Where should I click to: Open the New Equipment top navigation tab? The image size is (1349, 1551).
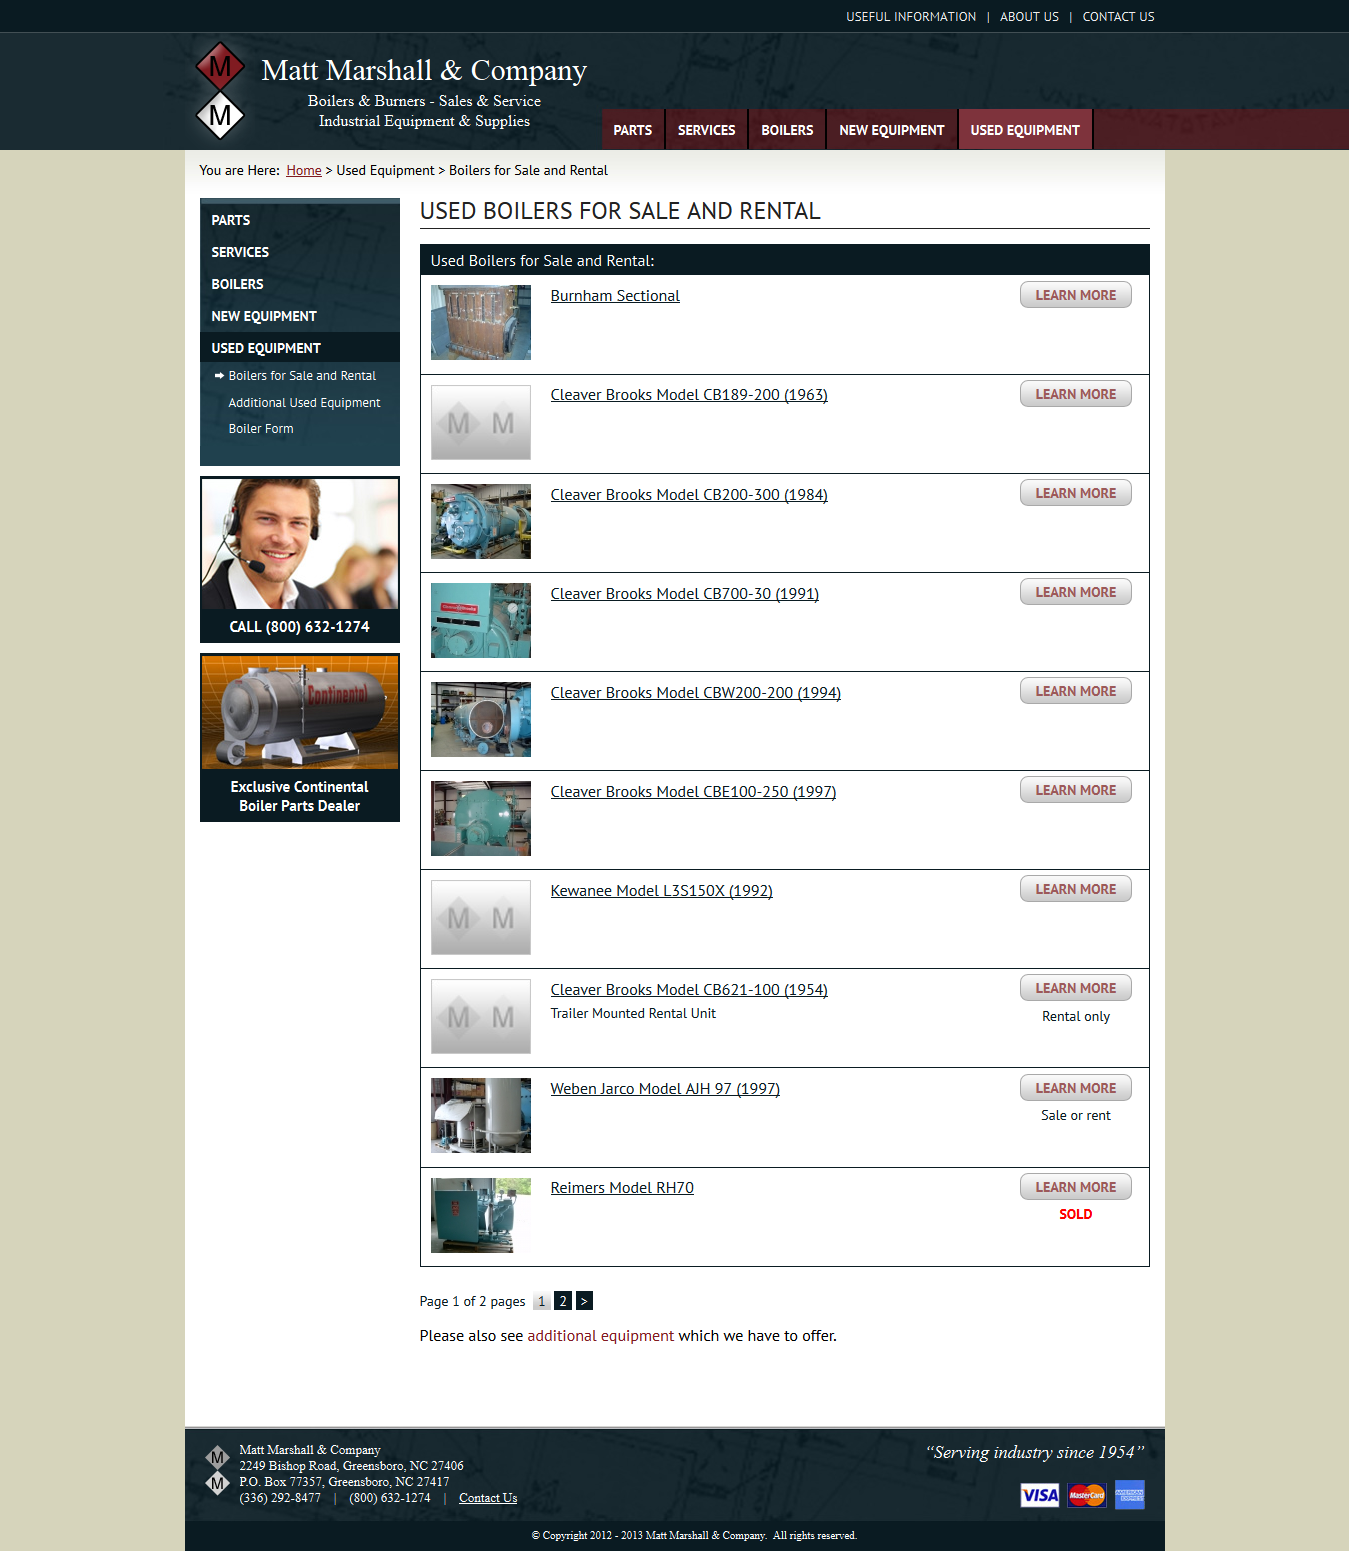coord(892,130)
